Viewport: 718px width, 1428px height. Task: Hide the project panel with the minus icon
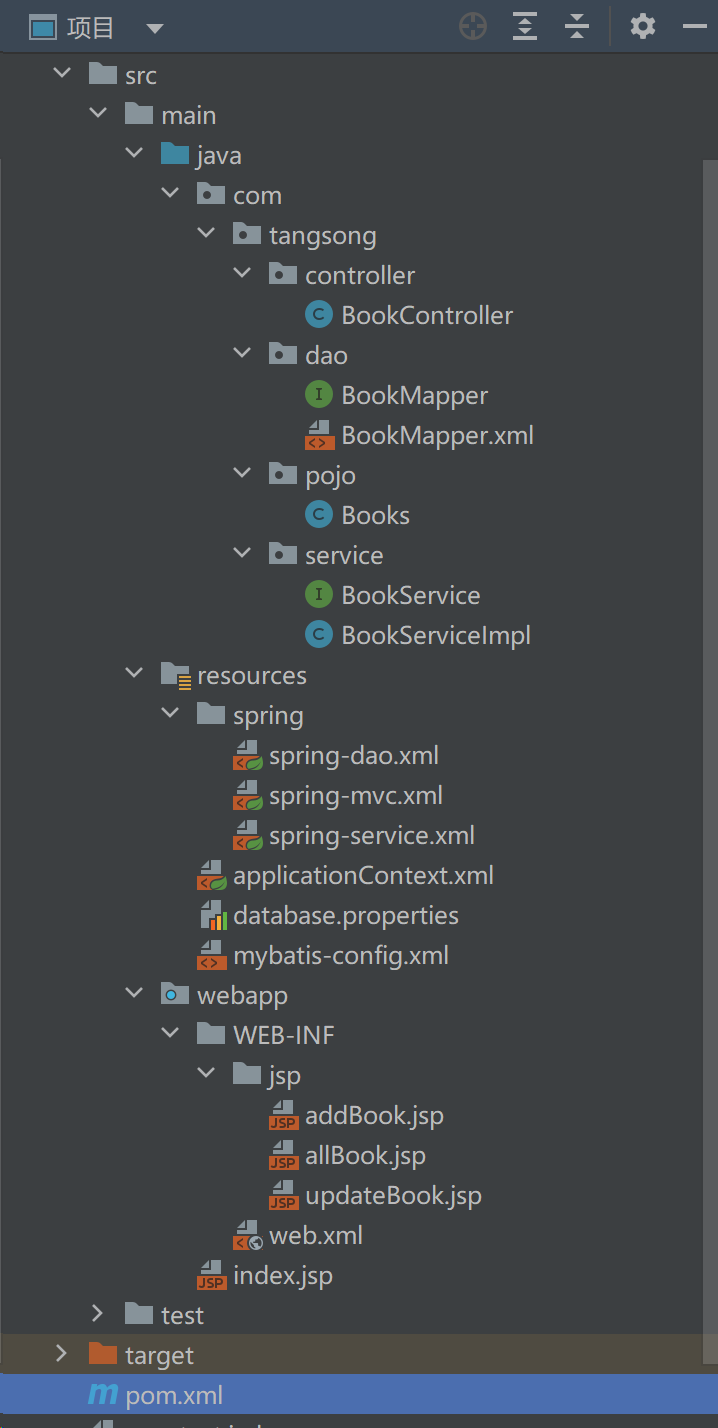[695, 26]
